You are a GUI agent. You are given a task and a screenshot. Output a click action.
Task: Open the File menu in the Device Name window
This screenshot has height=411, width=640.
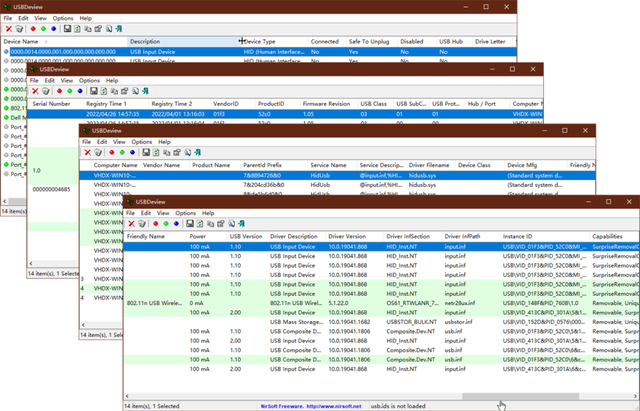coord(8,18)
